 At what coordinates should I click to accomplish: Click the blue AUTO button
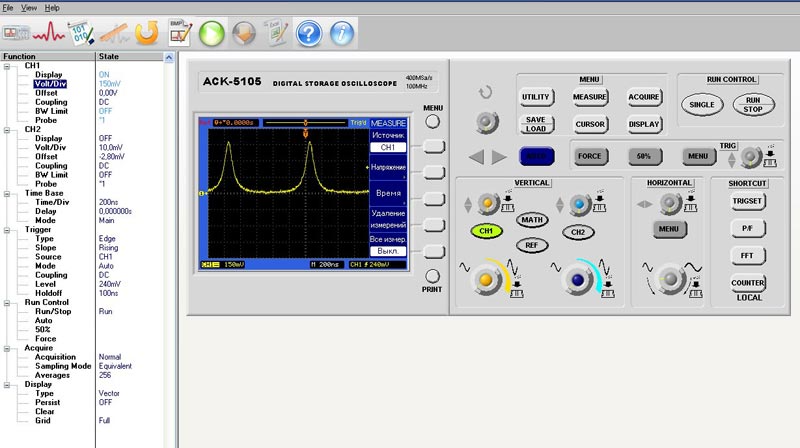[x=536, y=156]
